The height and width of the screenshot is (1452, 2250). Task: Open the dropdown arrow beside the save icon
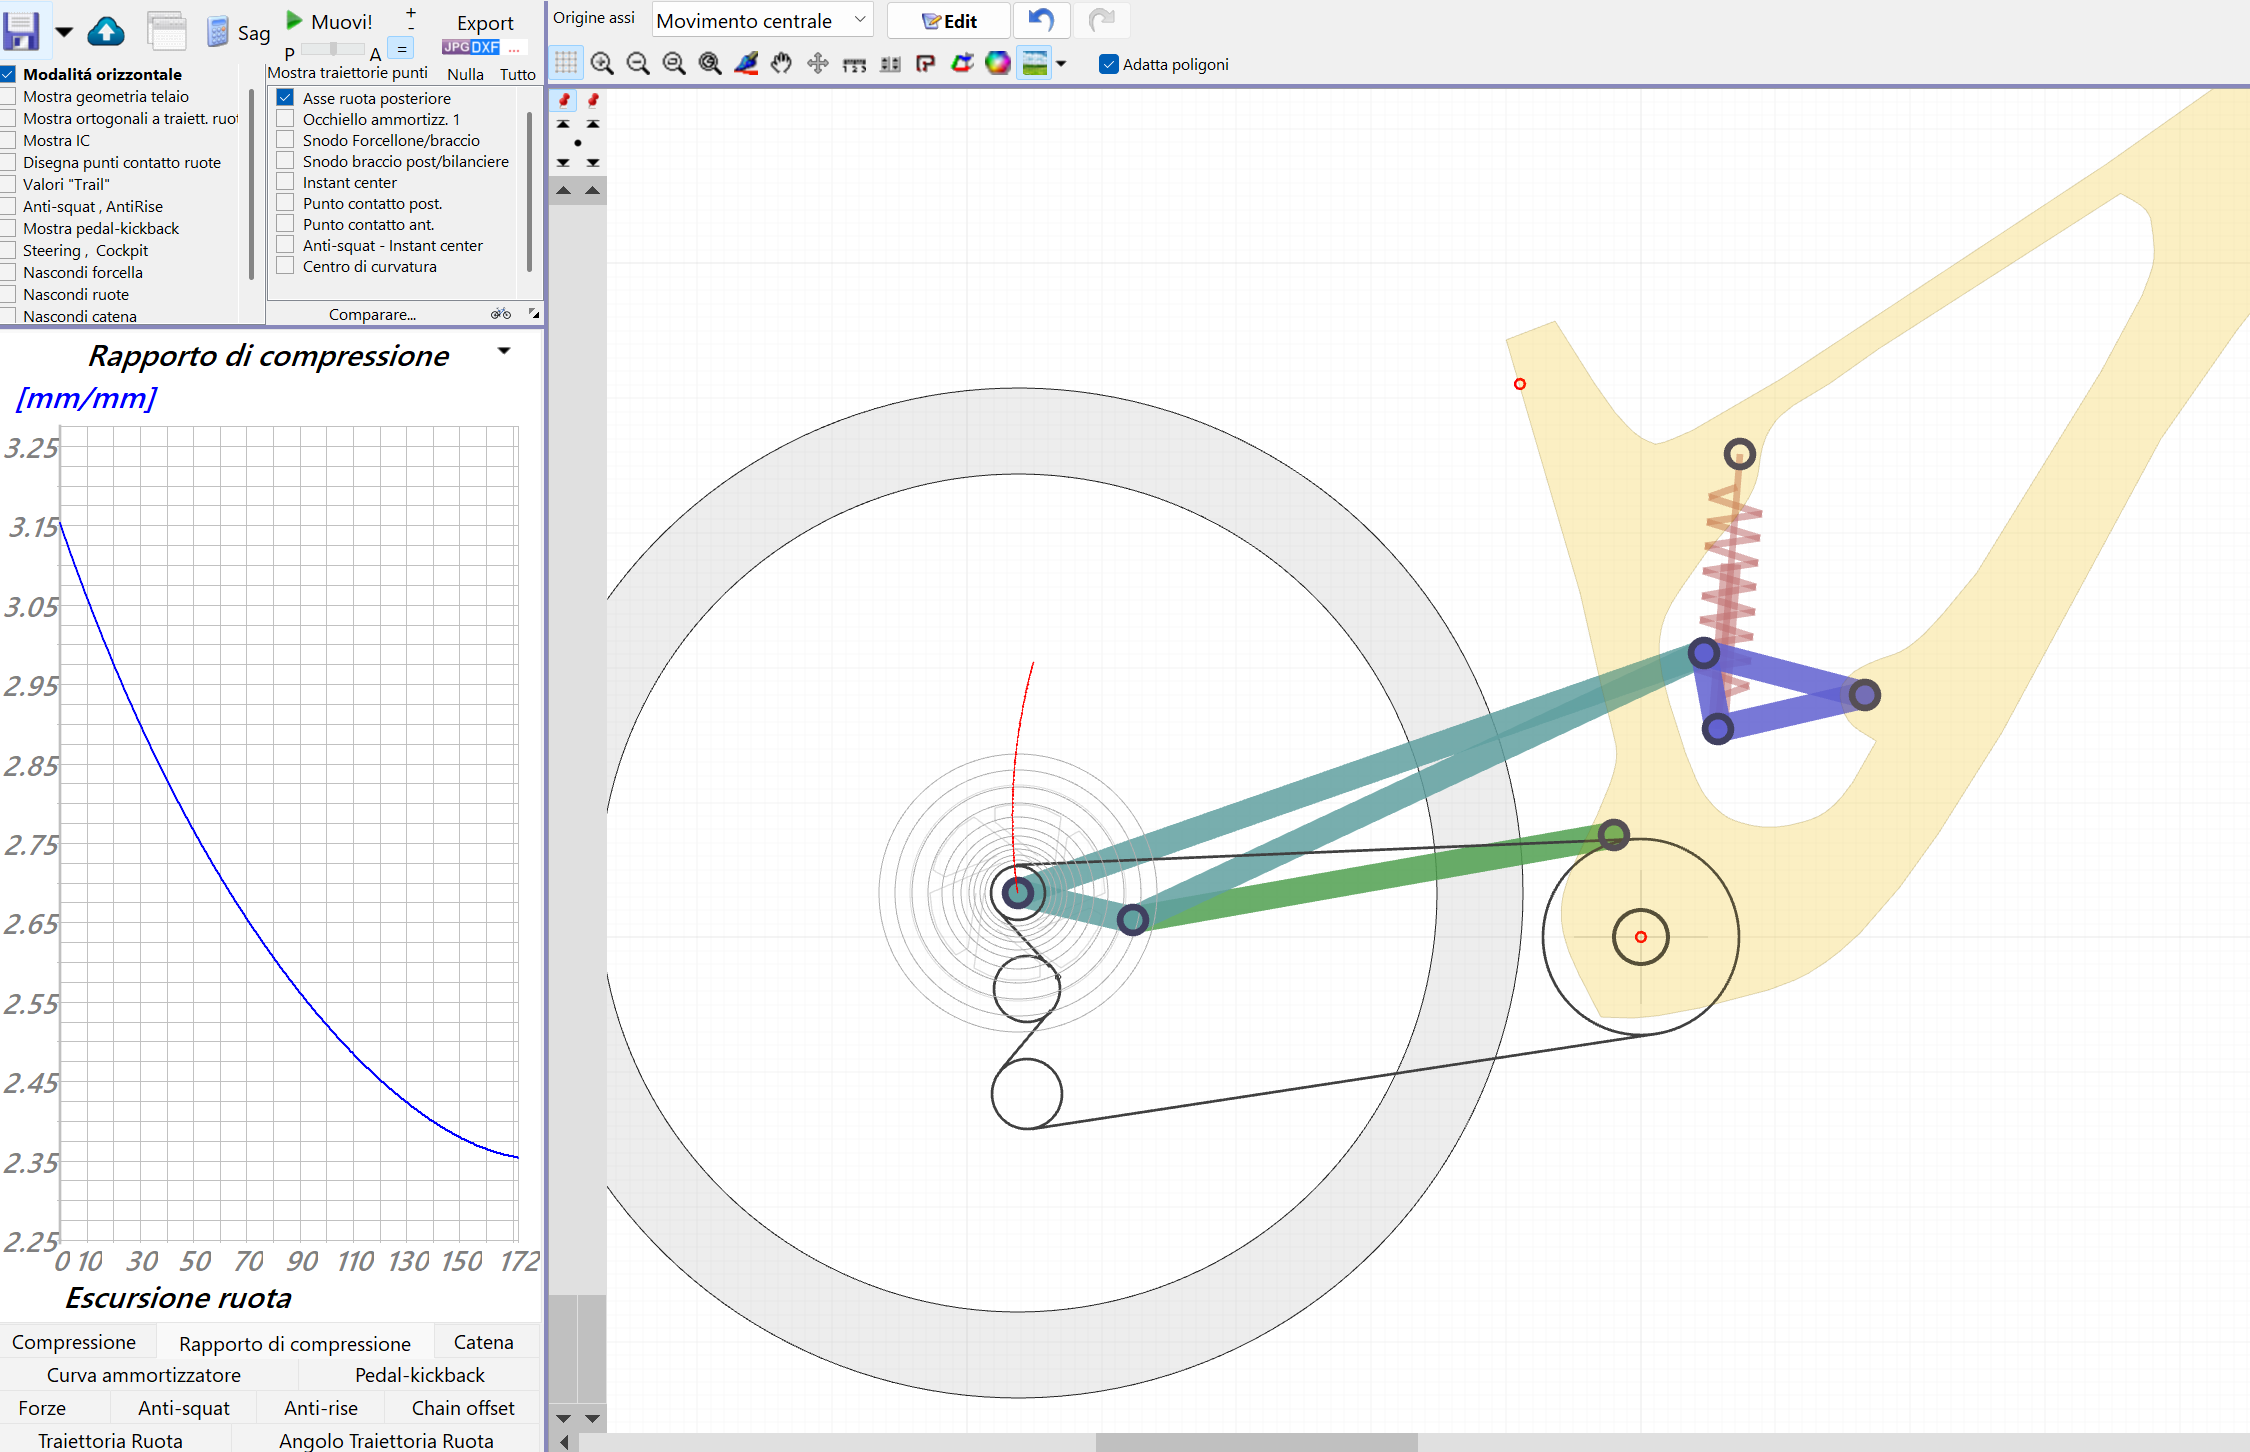[x=64, y=32]
